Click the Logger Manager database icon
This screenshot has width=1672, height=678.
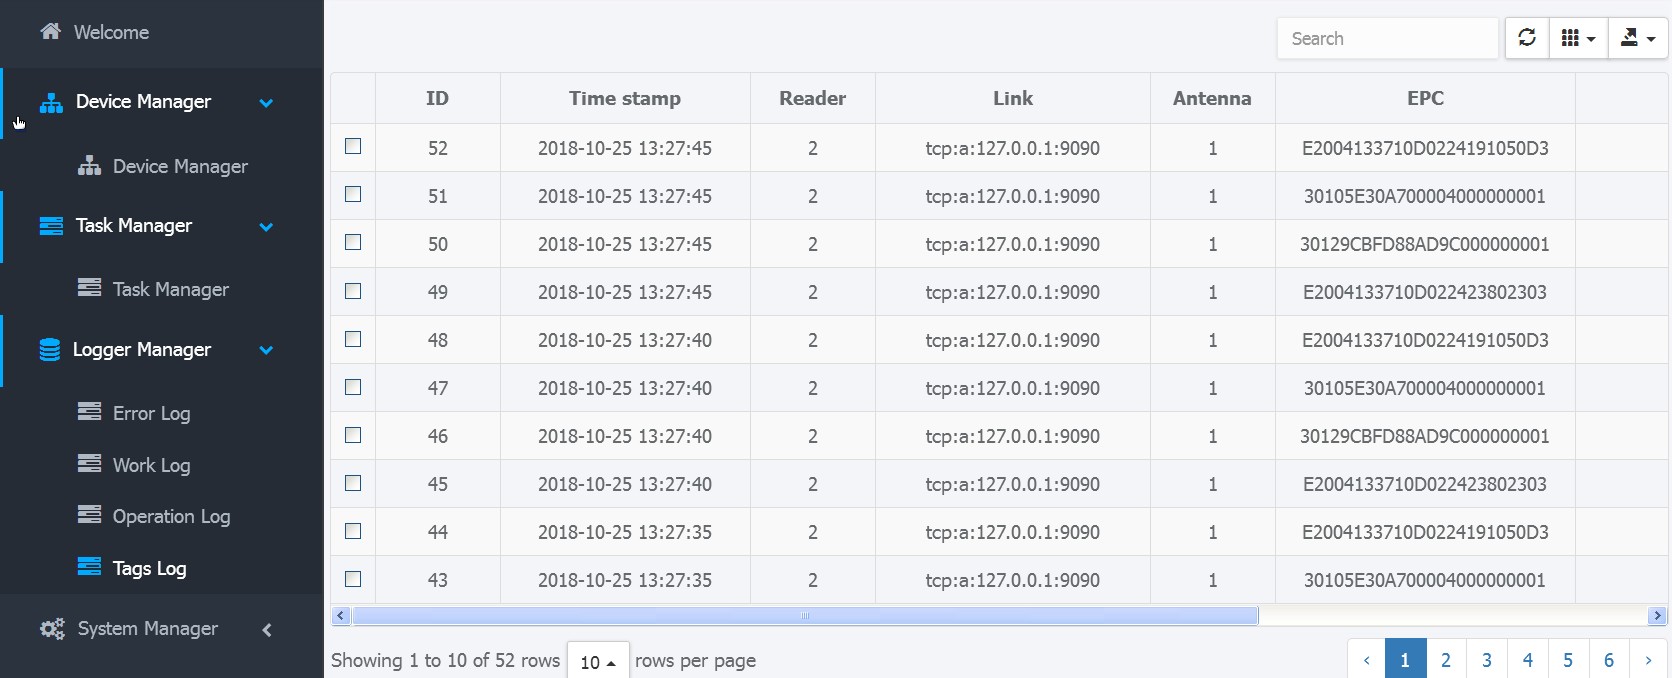[49, 349]
